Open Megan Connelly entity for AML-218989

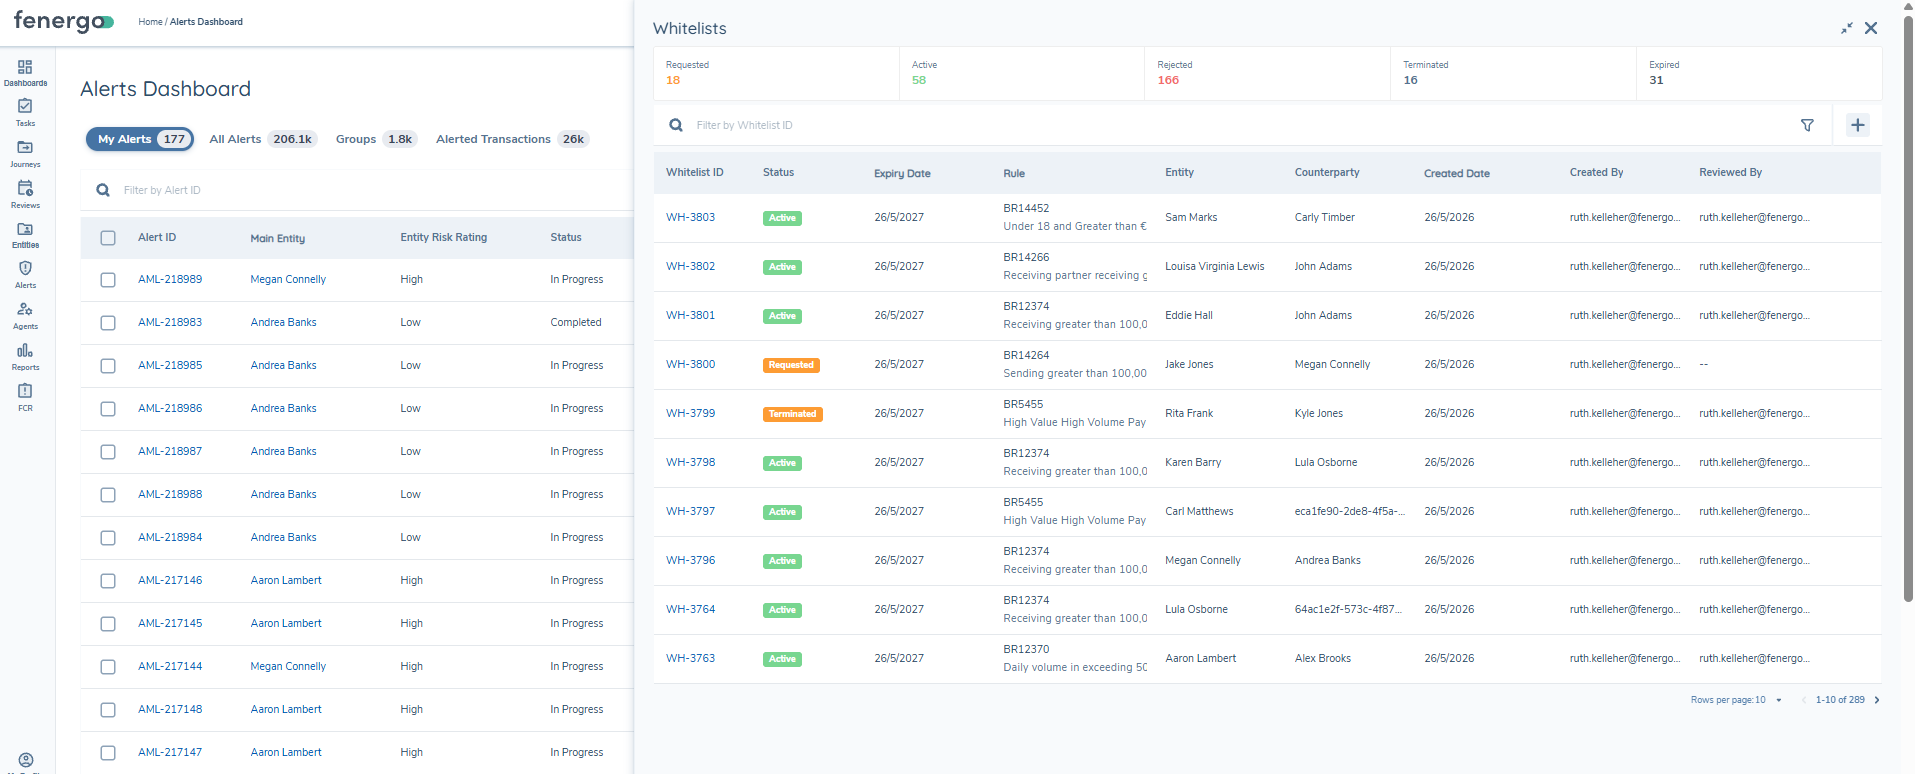(x=288, y=279)
